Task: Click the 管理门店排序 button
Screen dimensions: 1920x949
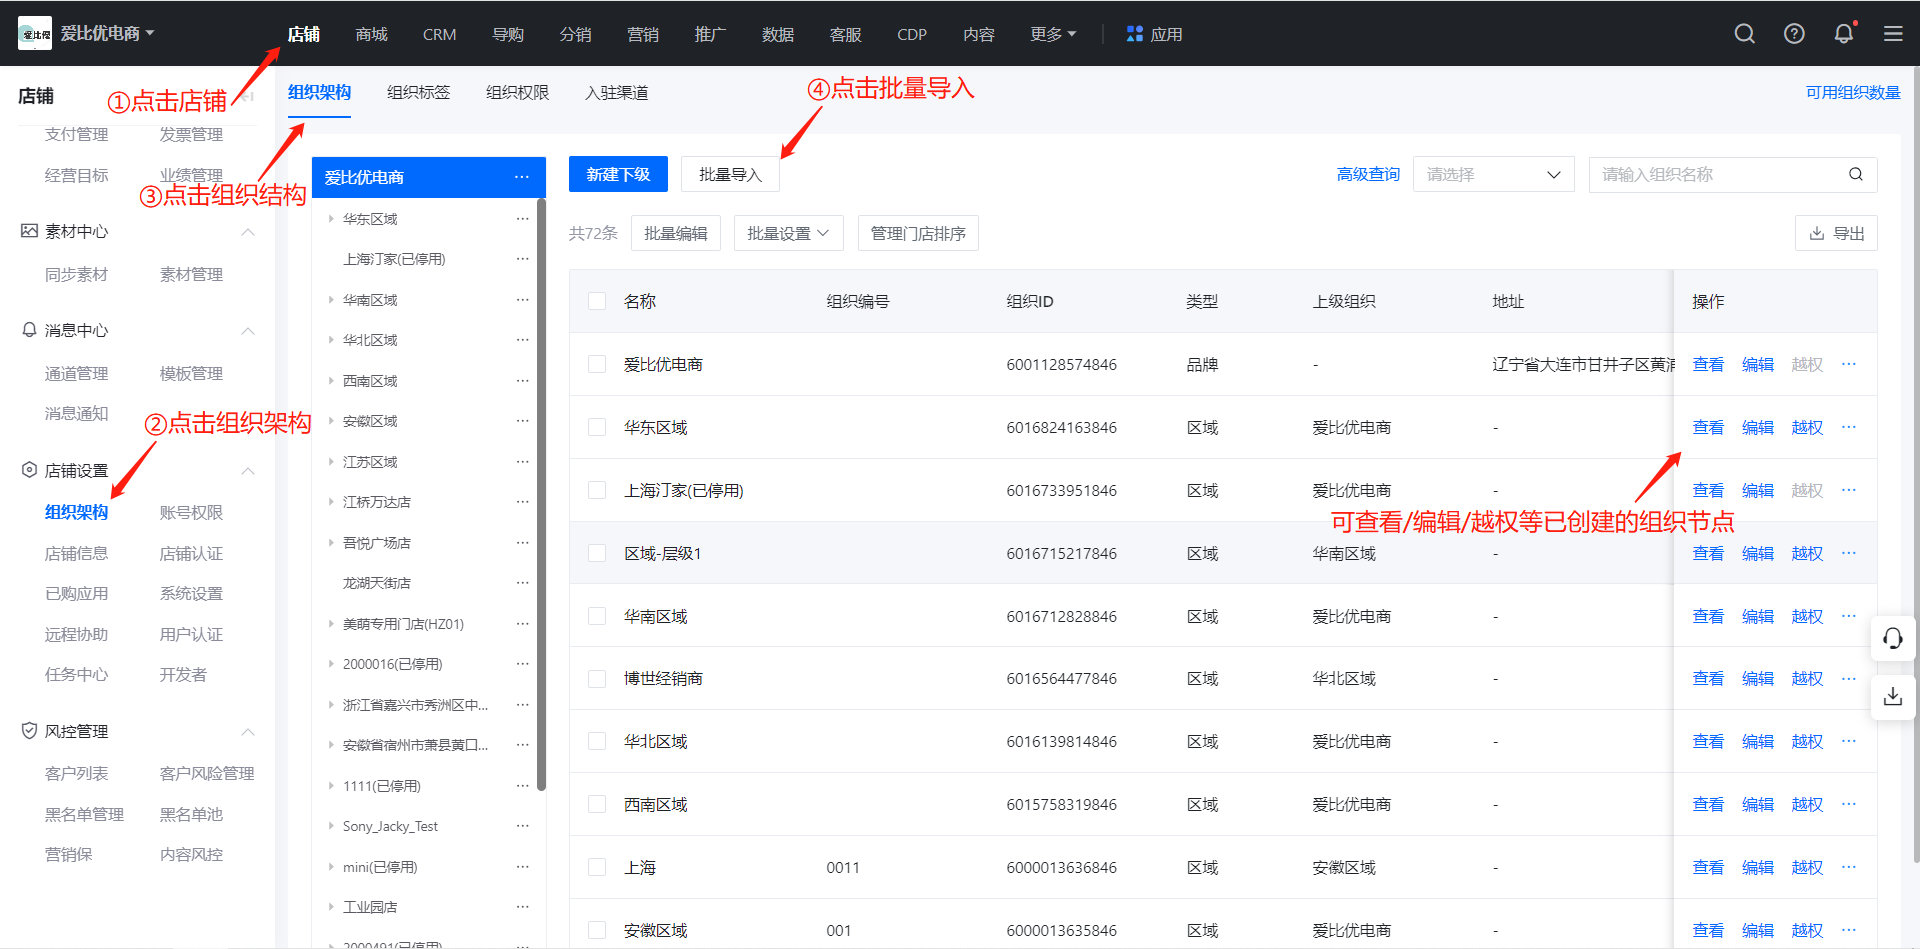Action: [x=918, y=233]
